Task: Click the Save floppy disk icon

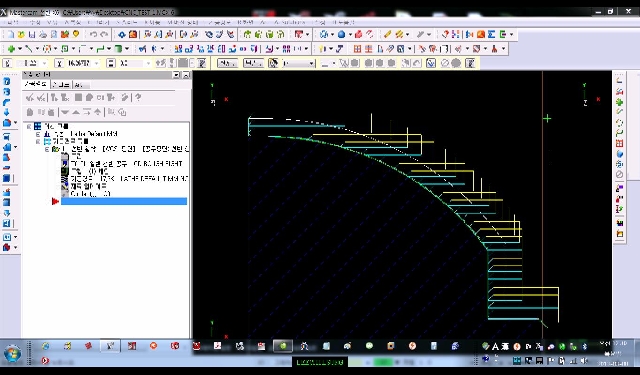Action: click(32, 35)
